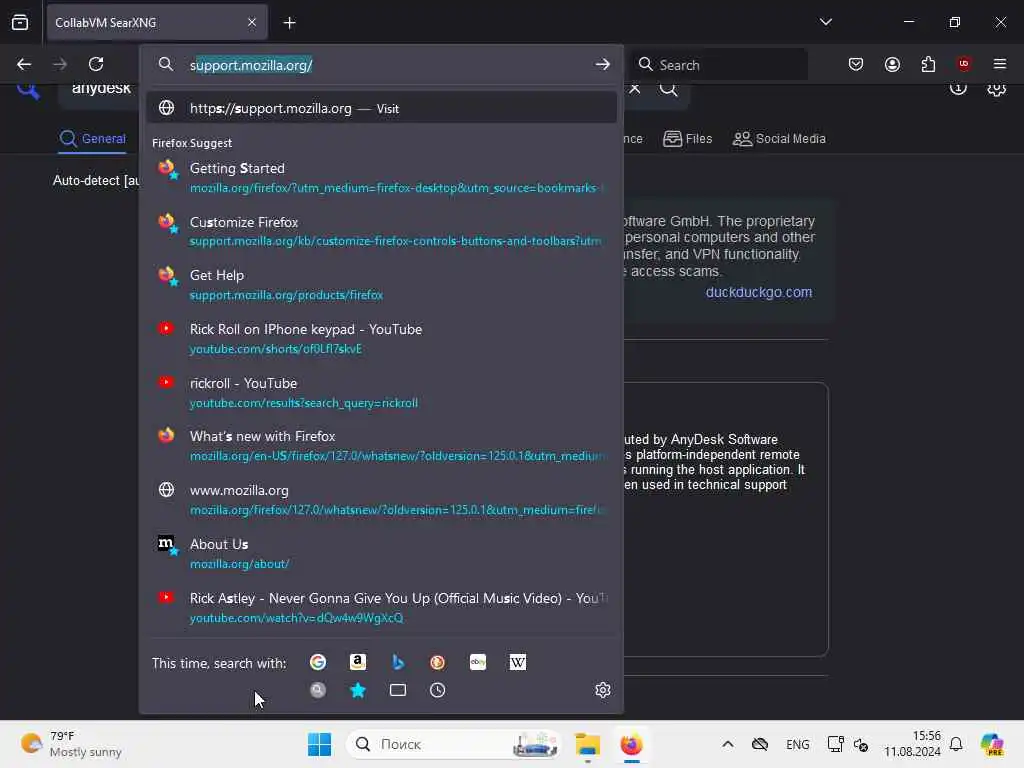Click the taskbar search box Поиск
Screen dimensions: 1024x768
click(x=453, y=744)
